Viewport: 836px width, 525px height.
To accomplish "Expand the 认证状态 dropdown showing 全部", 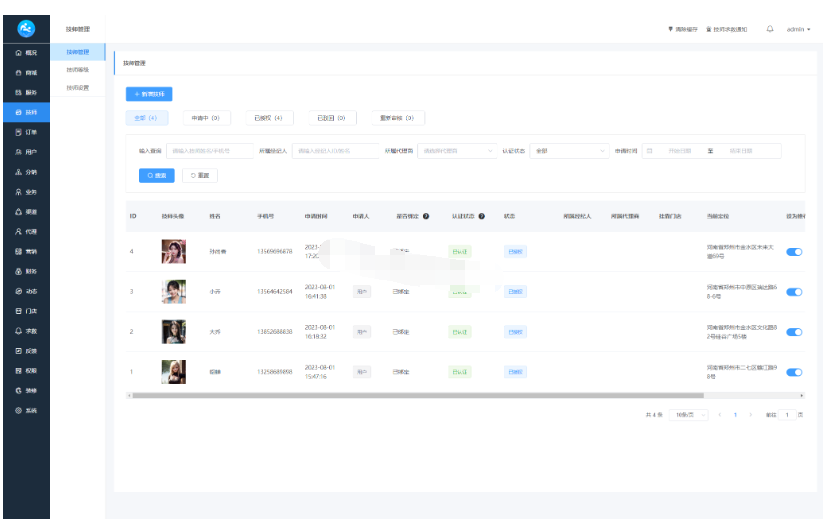I will pyautogui.click(x=569, y=151).
